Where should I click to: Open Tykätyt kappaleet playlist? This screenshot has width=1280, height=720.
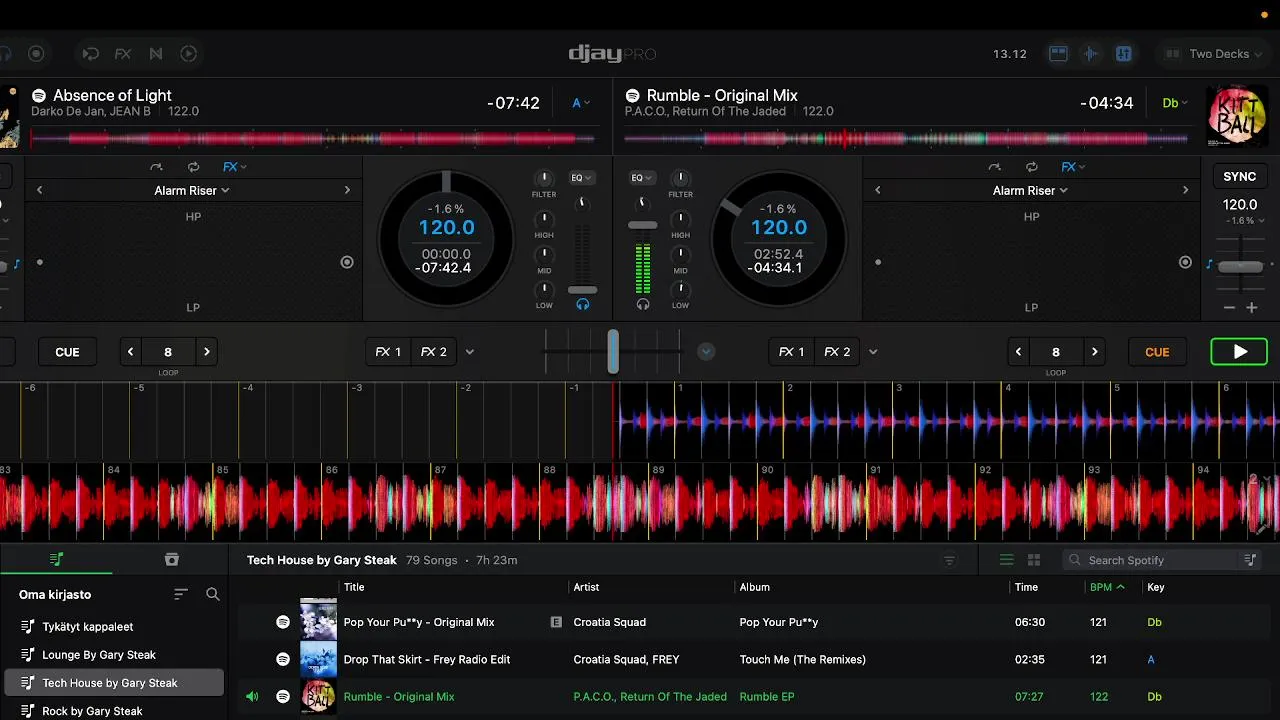(x=114, y=627)
